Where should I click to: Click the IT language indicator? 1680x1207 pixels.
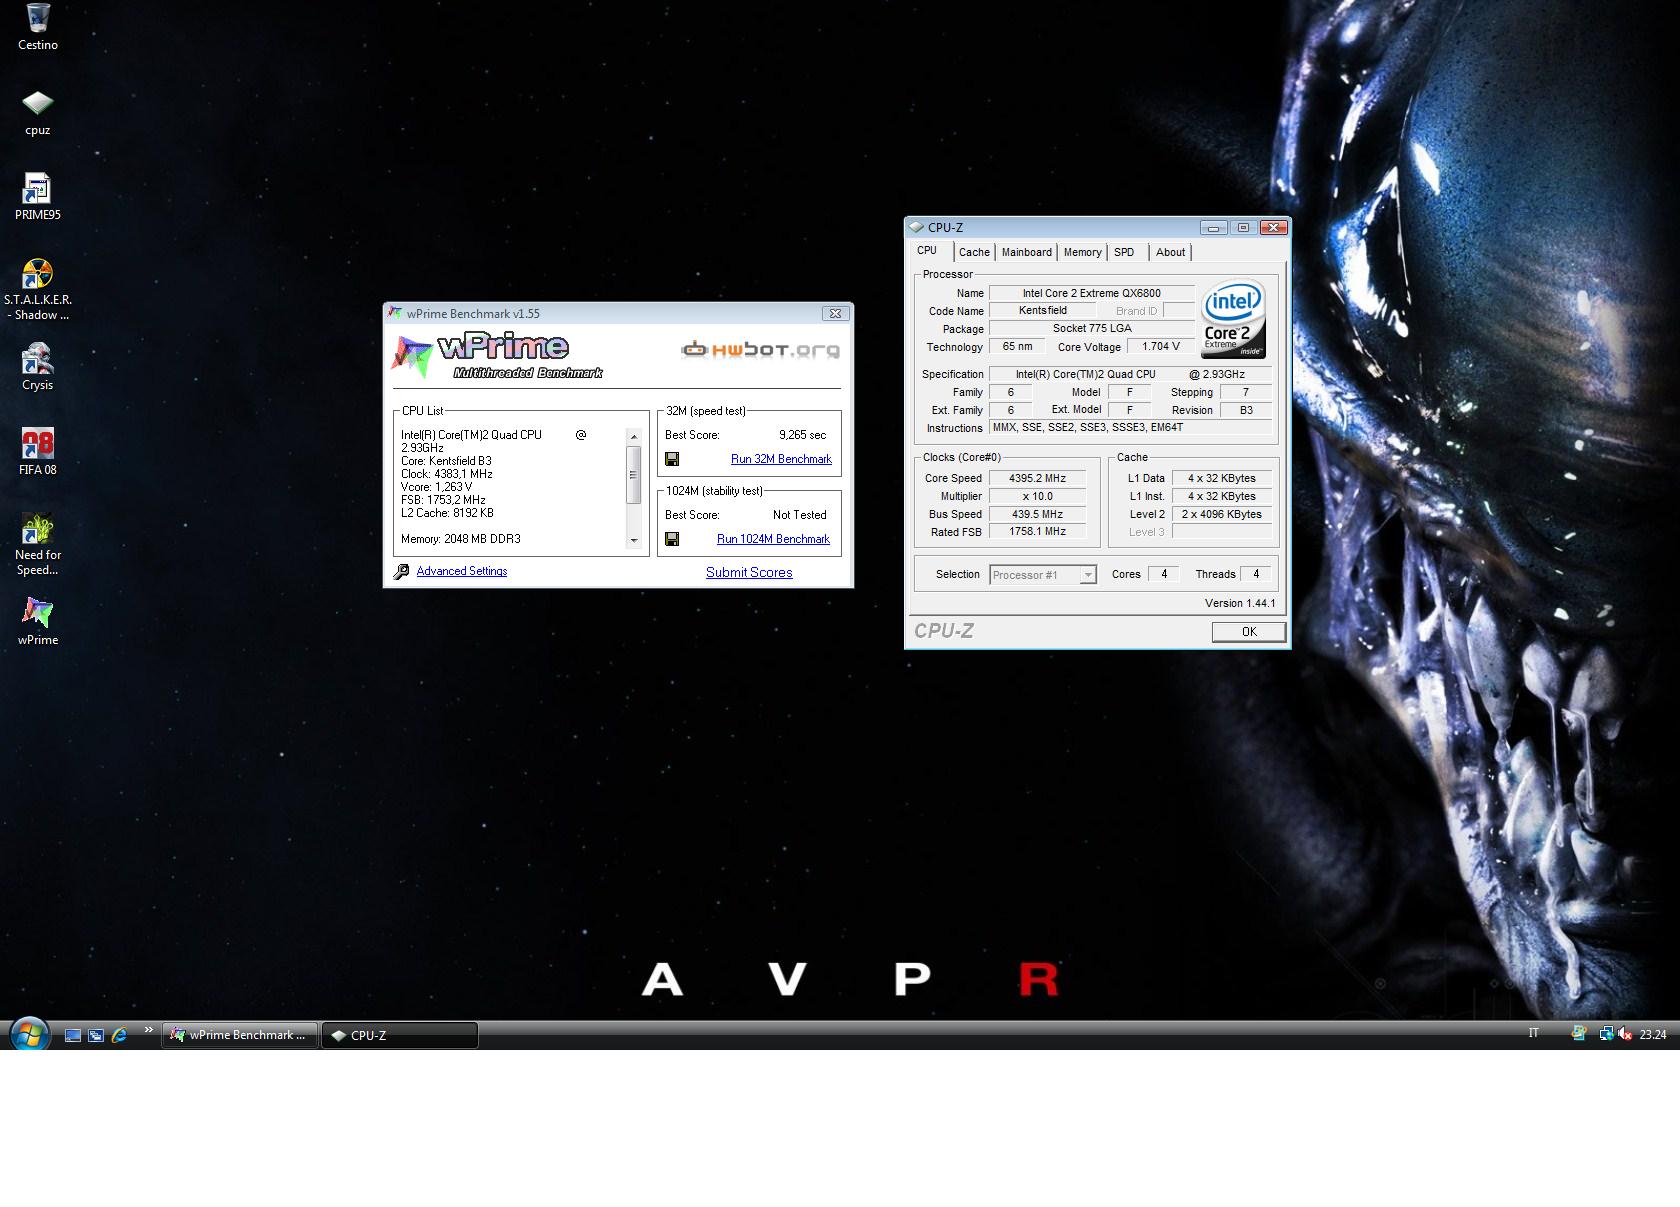1533,1033
